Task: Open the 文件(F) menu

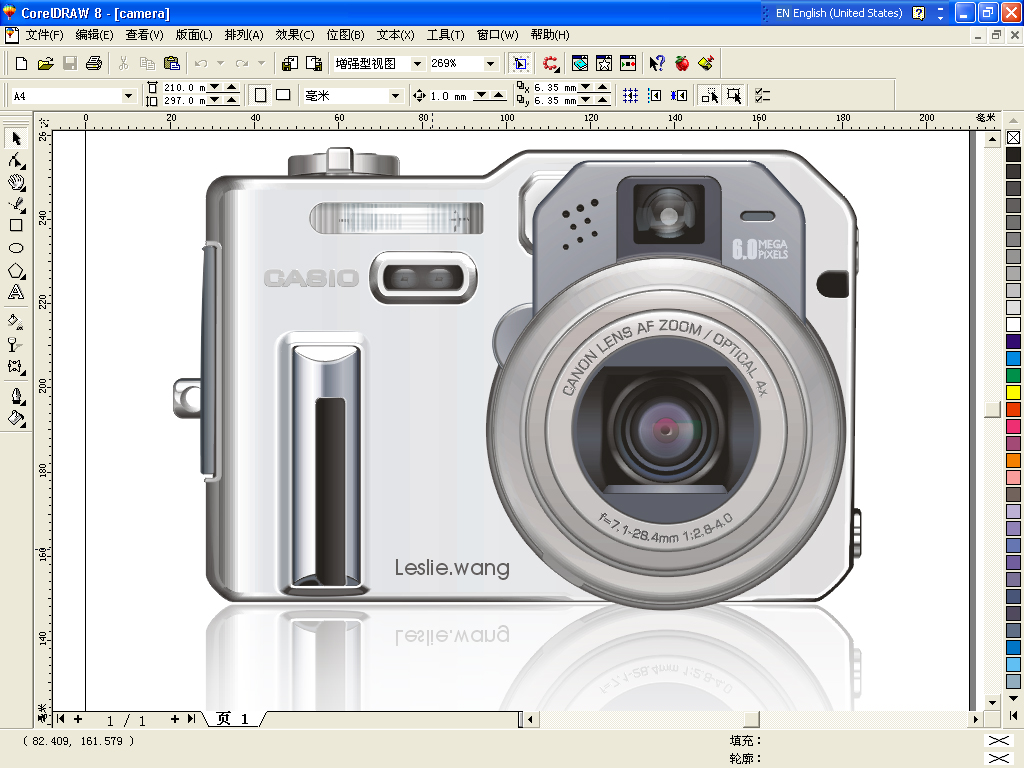Action: [44, 35]
